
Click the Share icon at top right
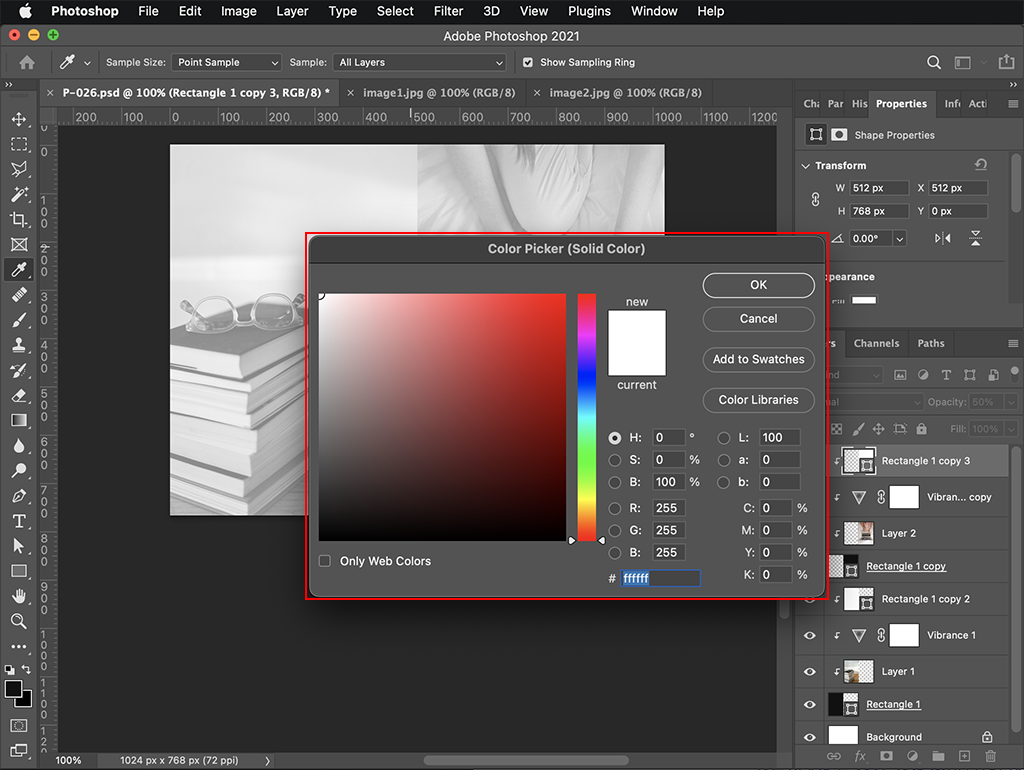click(x=1006, y=61)
